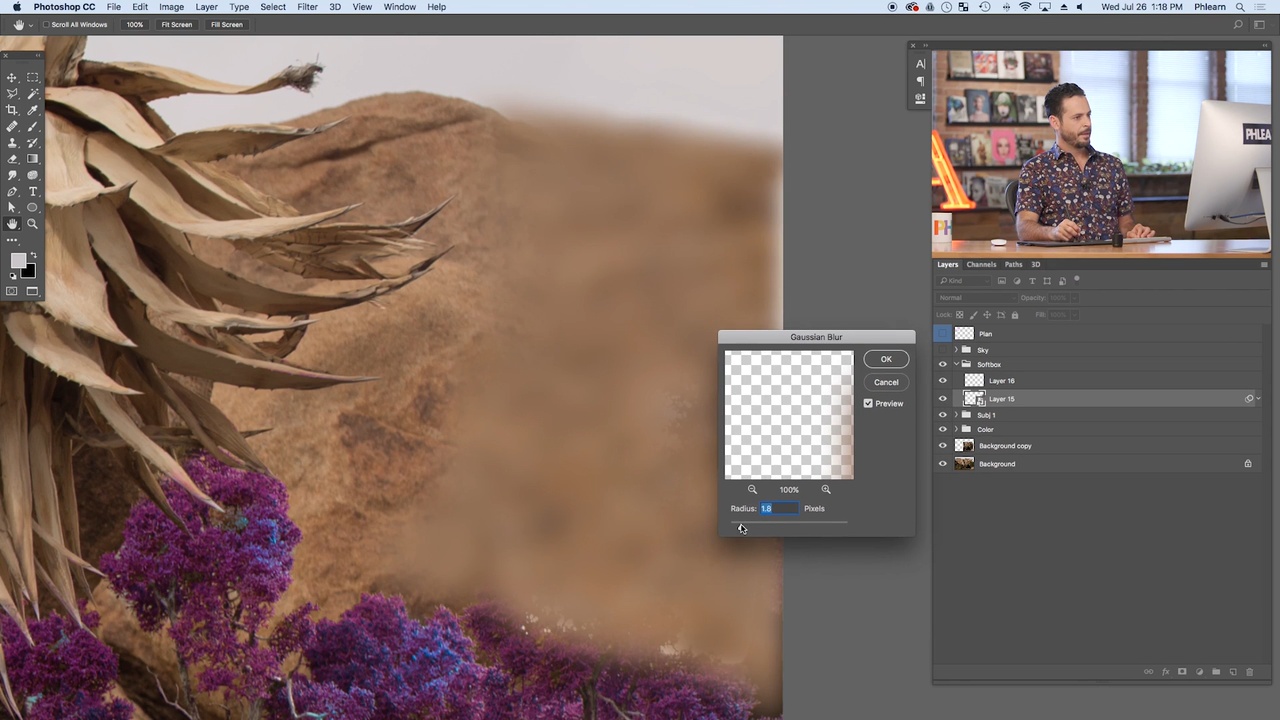Select the Zoom tool in toolbar
The width and height of the screenshot is (1280, 720).
click(33, 224)
